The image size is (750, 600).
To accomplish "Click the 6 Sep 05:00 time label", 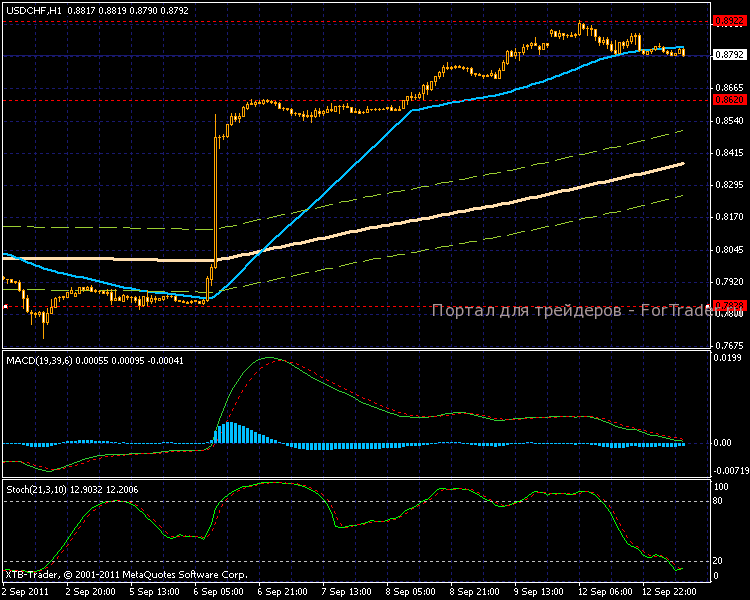I will click(x=219, y=592).
